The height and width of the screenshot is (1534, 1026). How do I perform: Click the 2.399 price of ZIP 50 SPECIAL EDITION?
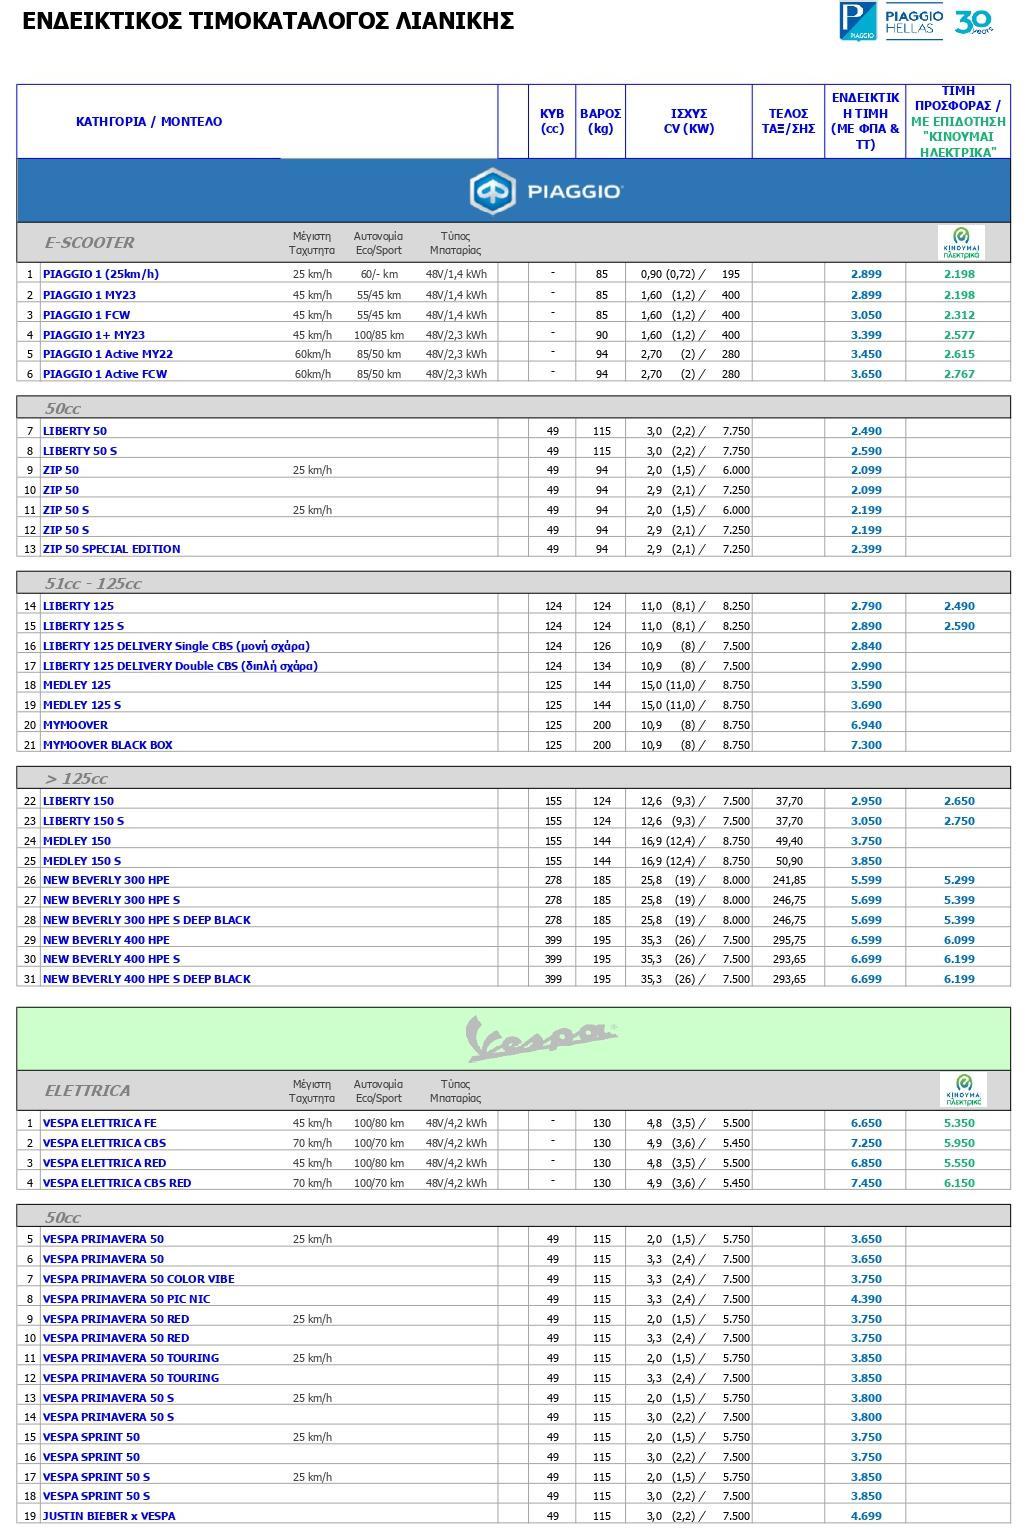tap(866, 549)
